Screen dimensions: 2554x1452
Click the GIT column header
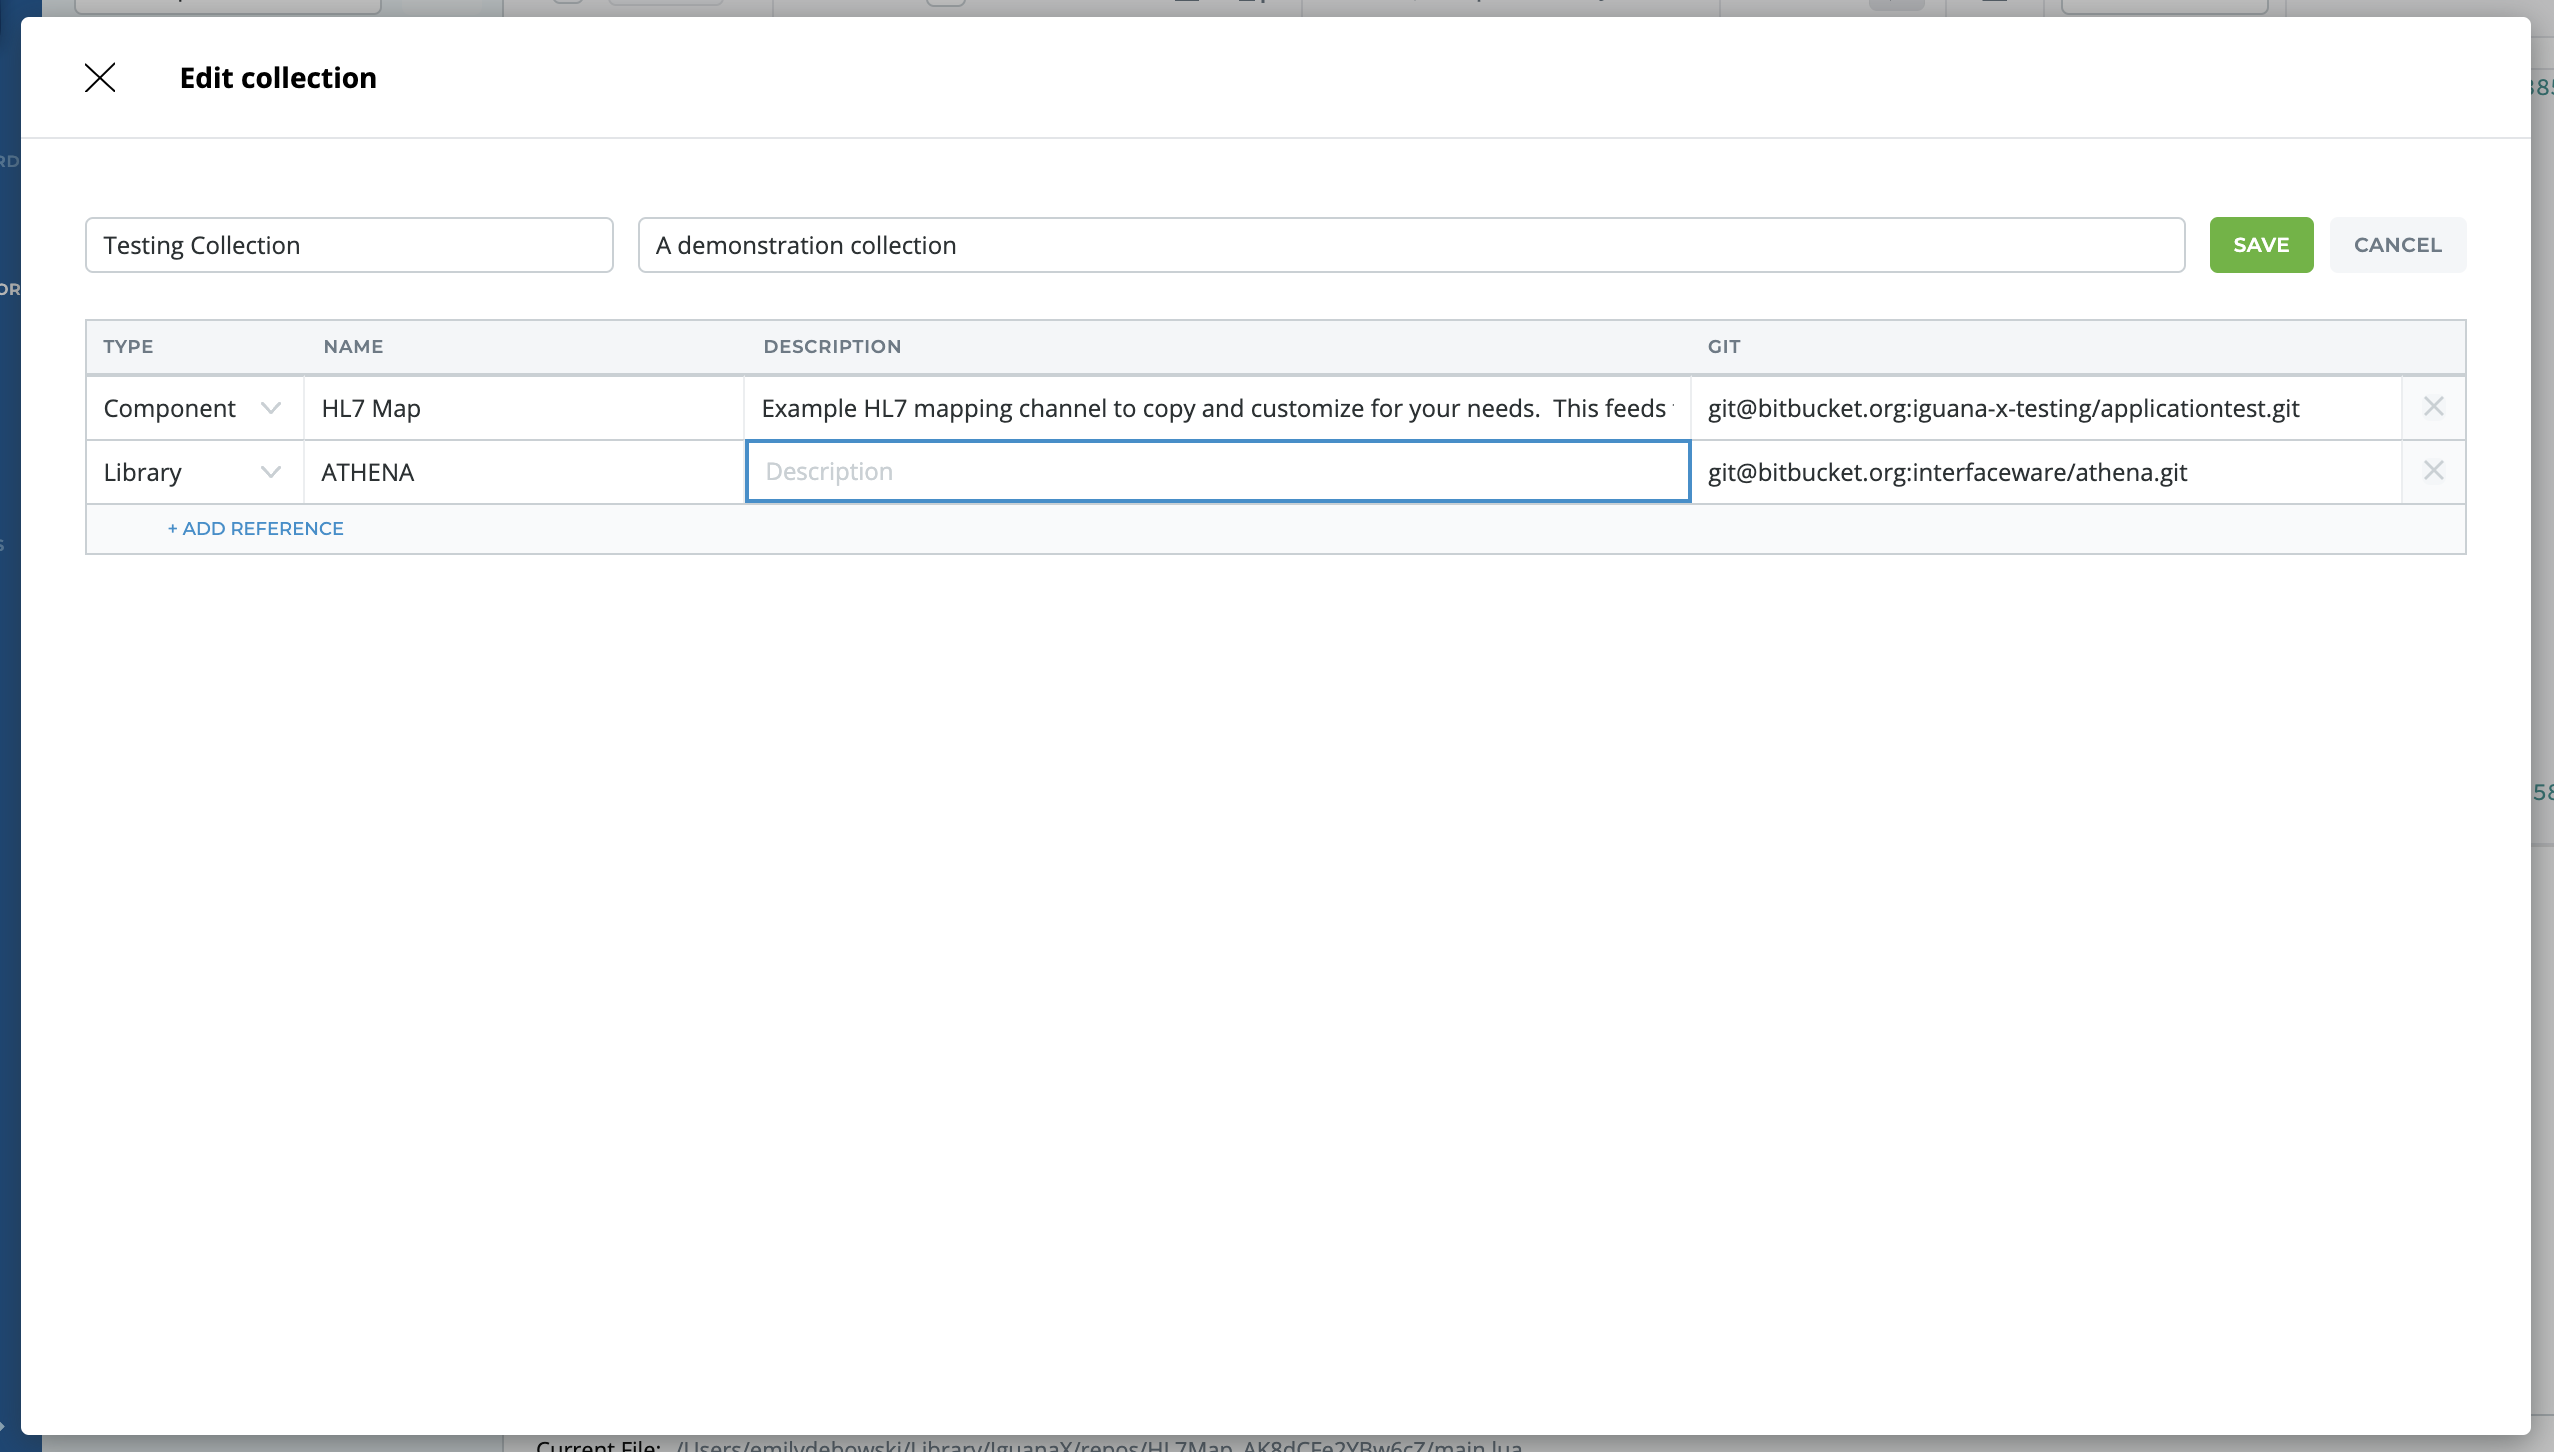click(1723, 347)
